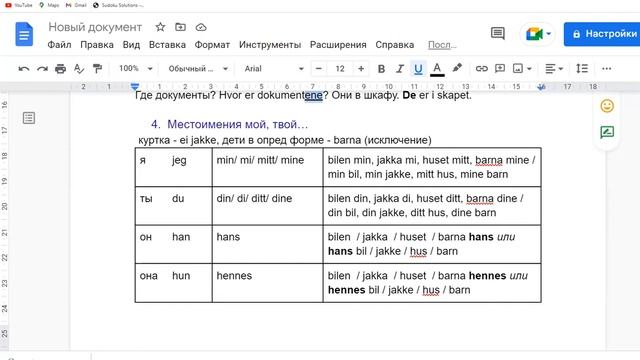Open the Вид menu

[131, 45]
